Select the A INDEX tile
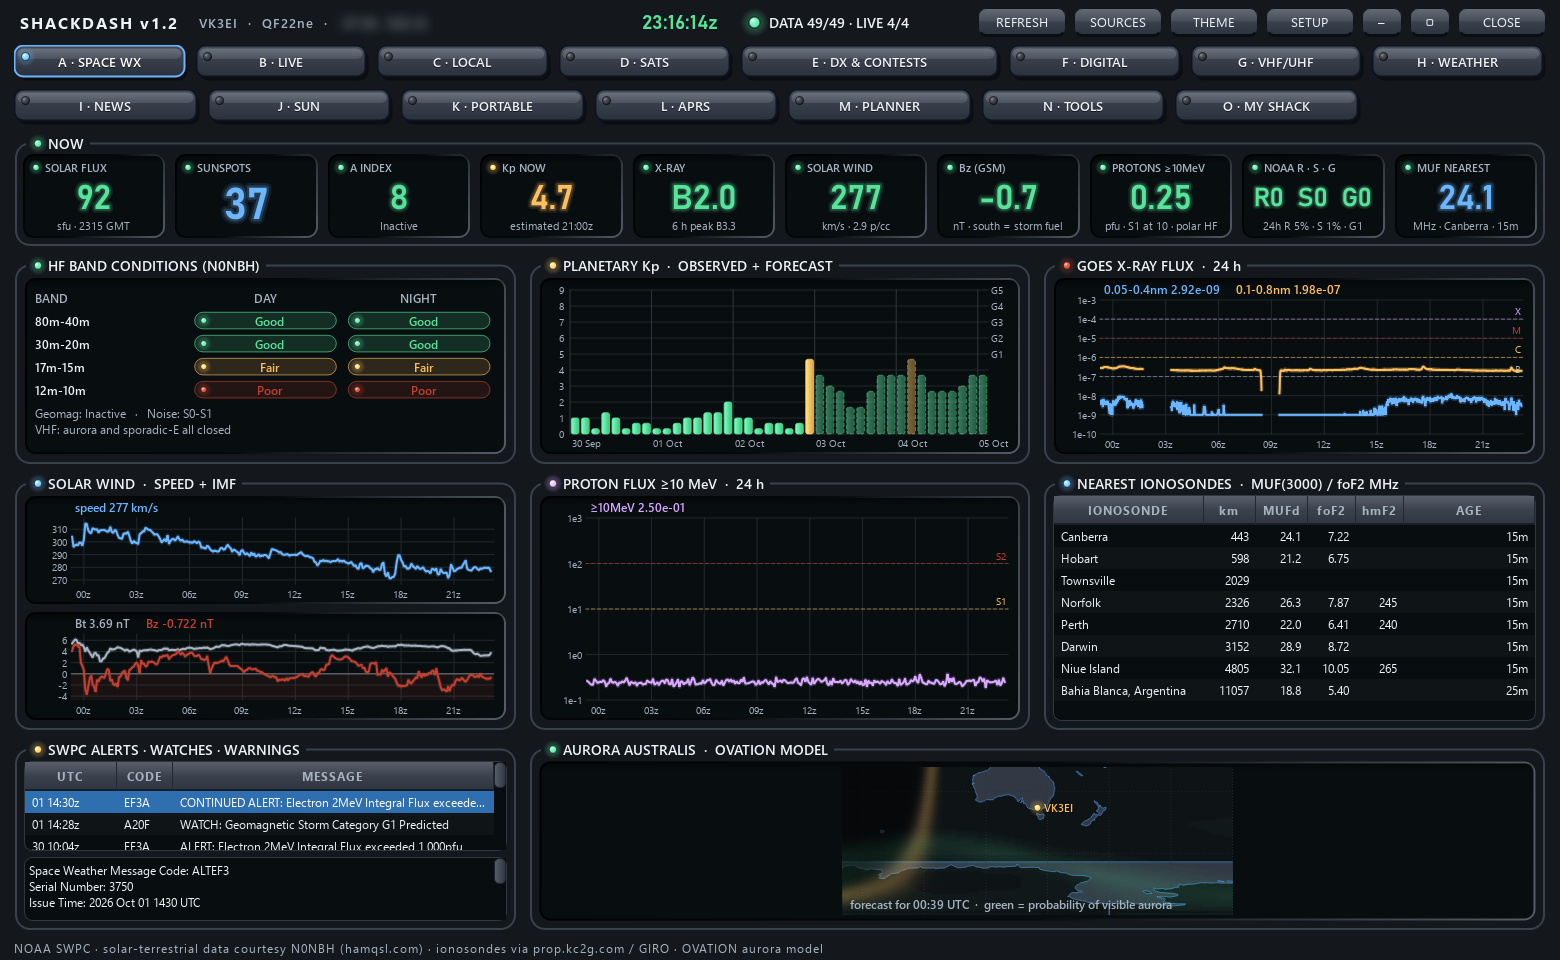1560x960 pixels. tap(399, 196)
